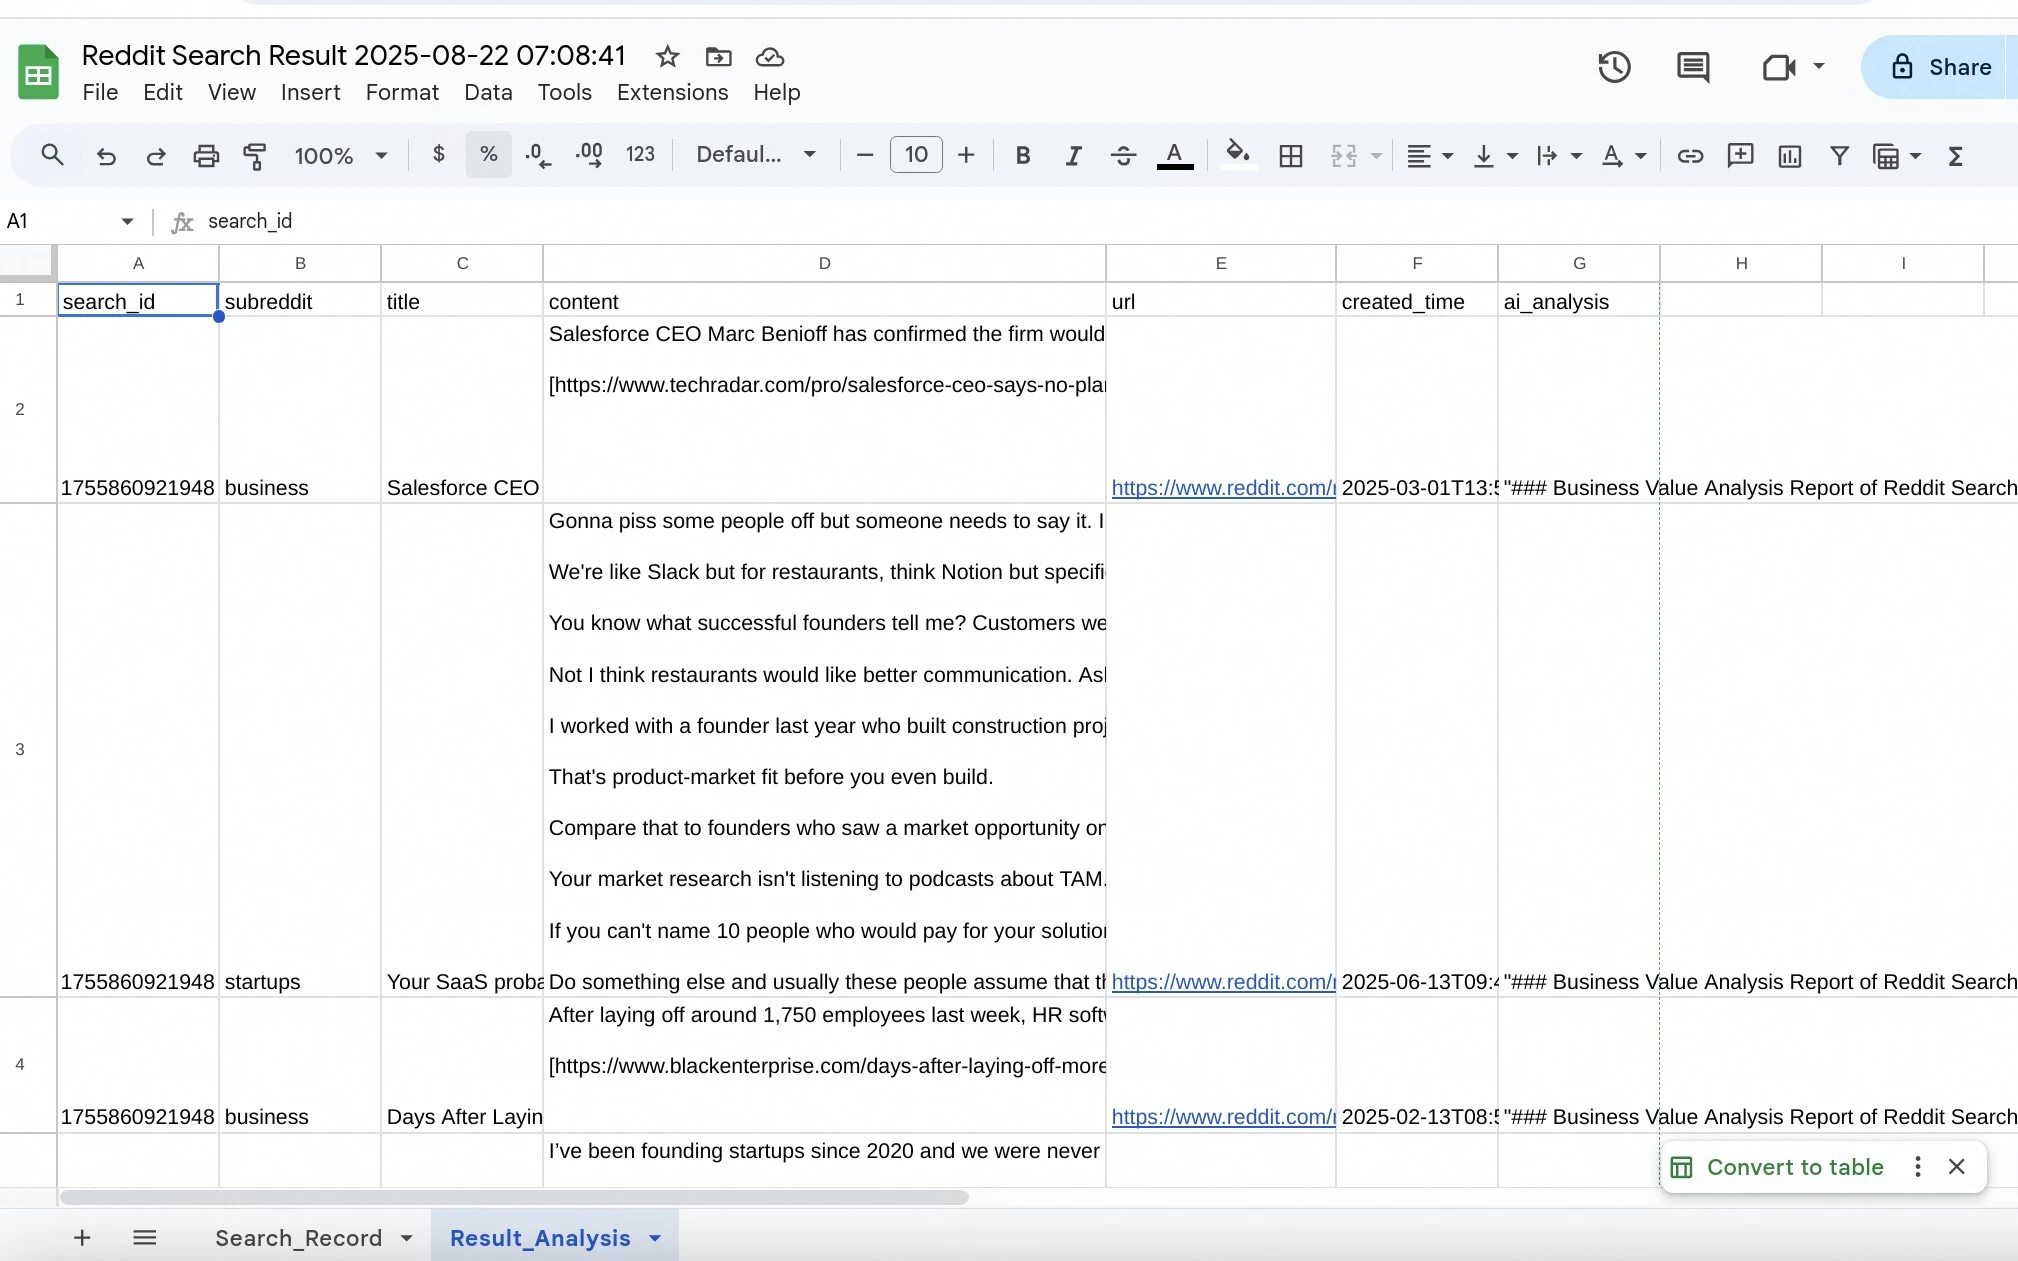Print the spreadsheet
The image size is (2018, 1261).
pyautogui.click(x=206, y=155)
